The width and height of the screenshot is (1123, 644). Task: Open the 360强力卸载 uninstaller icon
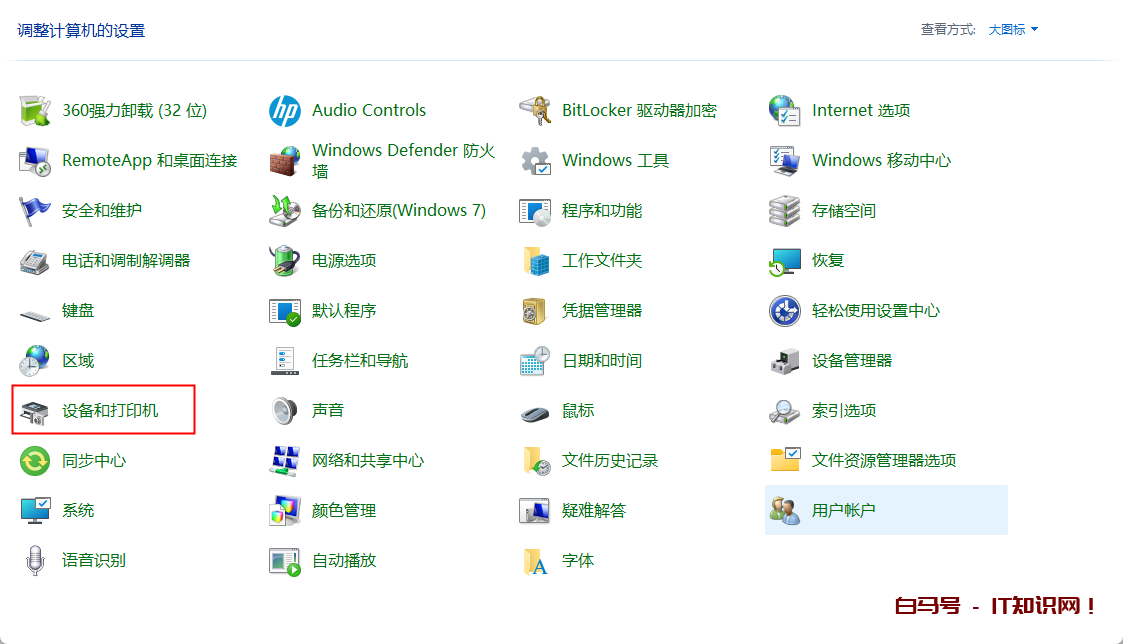click(35, 111)
